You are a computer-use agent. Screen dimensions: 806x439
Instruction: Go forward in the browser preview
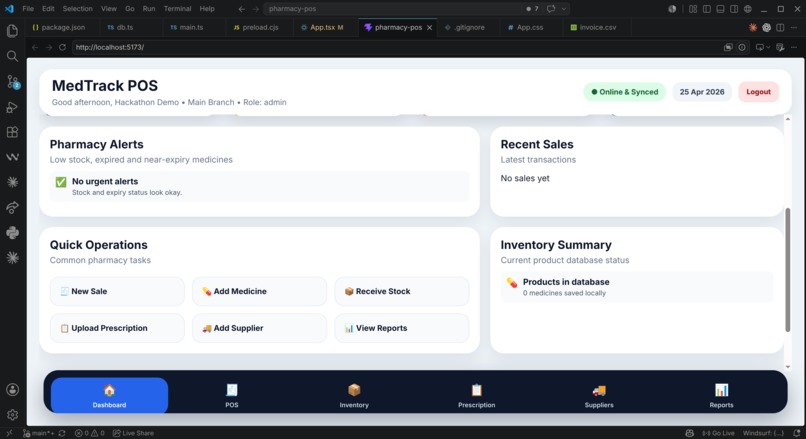tap(49, 47)
